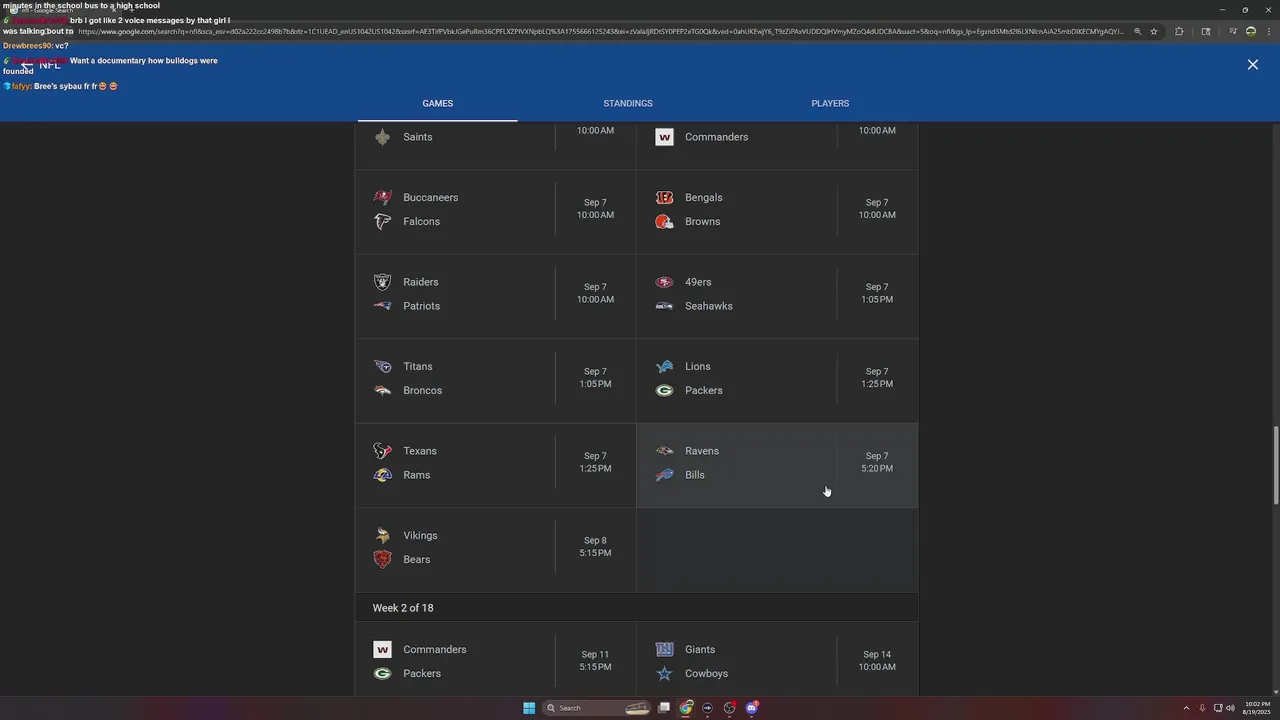Click the Ravens team logo

[x=664, y=451]
